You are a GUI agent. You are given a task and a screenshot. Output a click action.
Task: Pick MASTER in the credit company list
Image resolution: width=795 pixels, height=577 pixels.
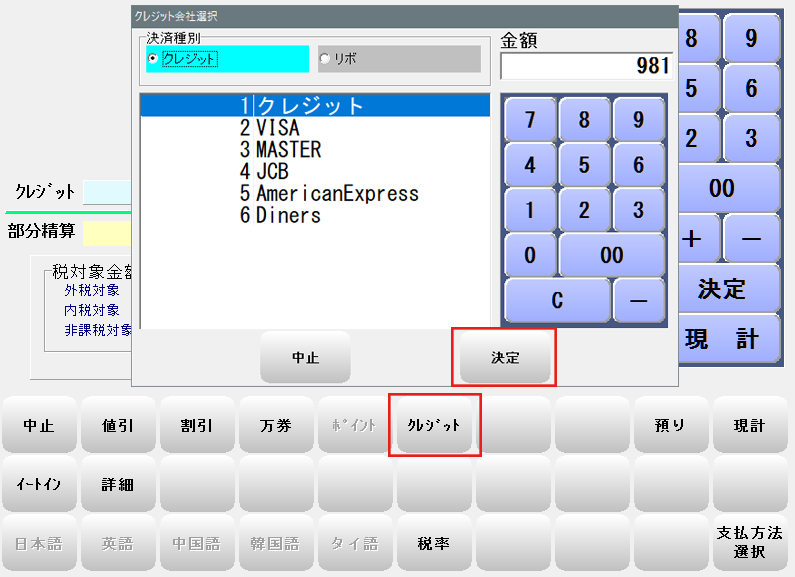tap(288, 149)
